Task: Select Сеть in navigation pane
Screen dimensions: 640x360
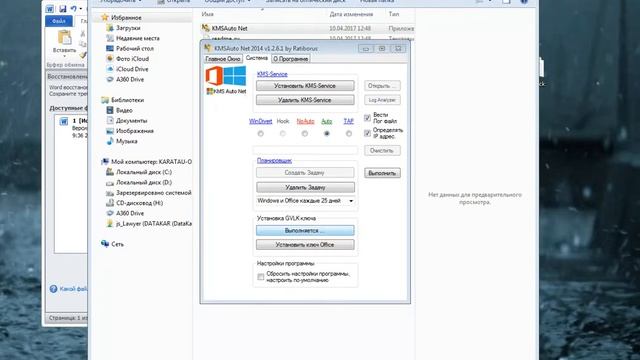Action: pos(117,244)
